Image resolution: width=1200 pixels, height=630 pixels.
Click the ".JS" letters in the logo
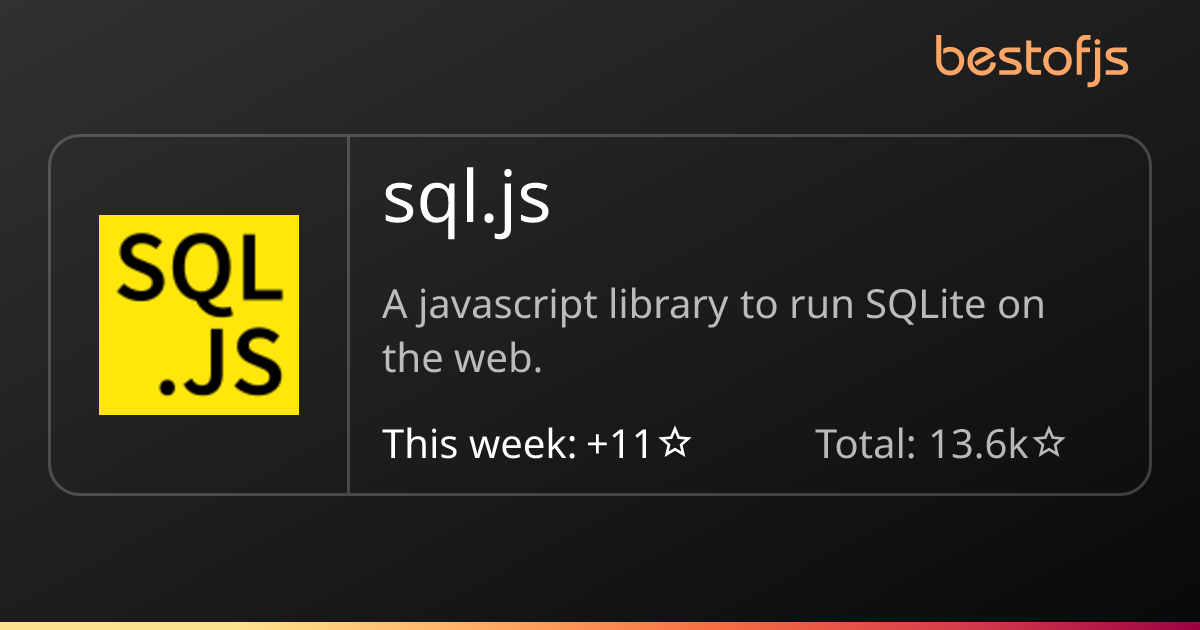220,364
